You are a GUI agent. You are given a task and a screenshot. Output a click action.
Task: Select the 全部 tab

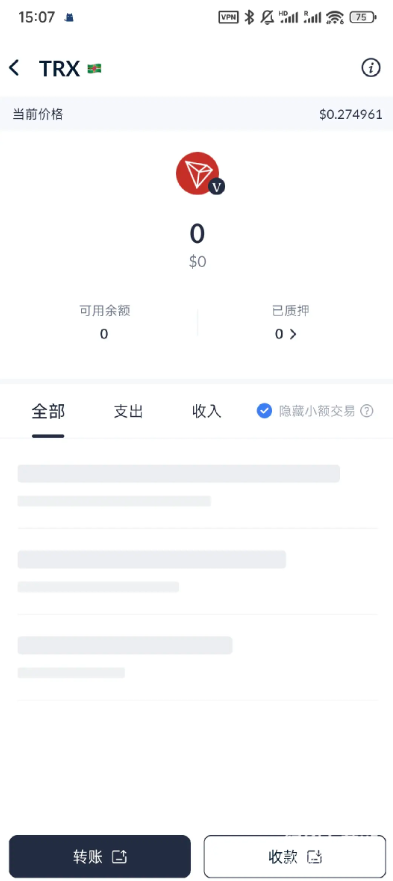[48, 411]
